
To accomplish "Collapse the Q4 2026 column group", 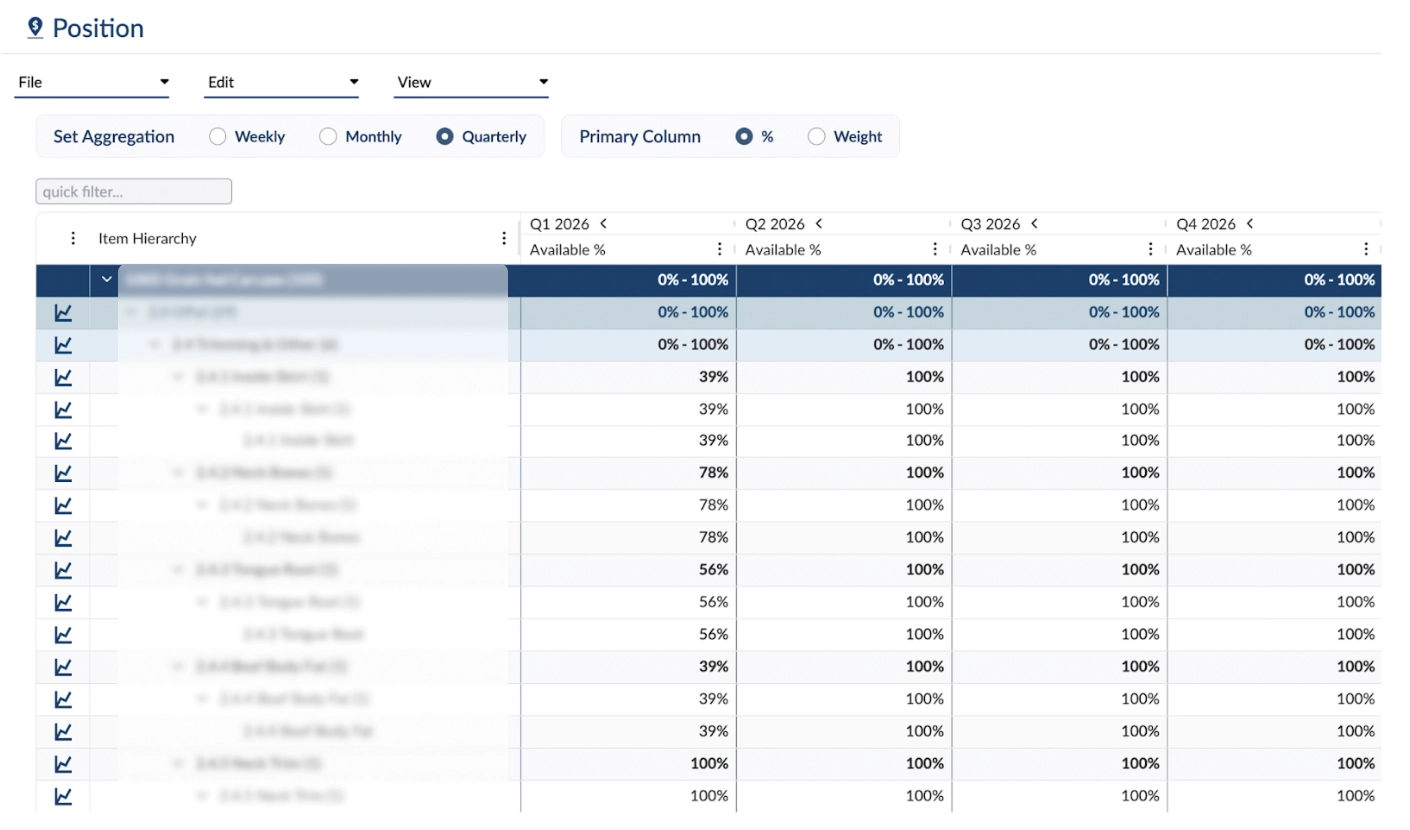I will (x=1250, y=224).
